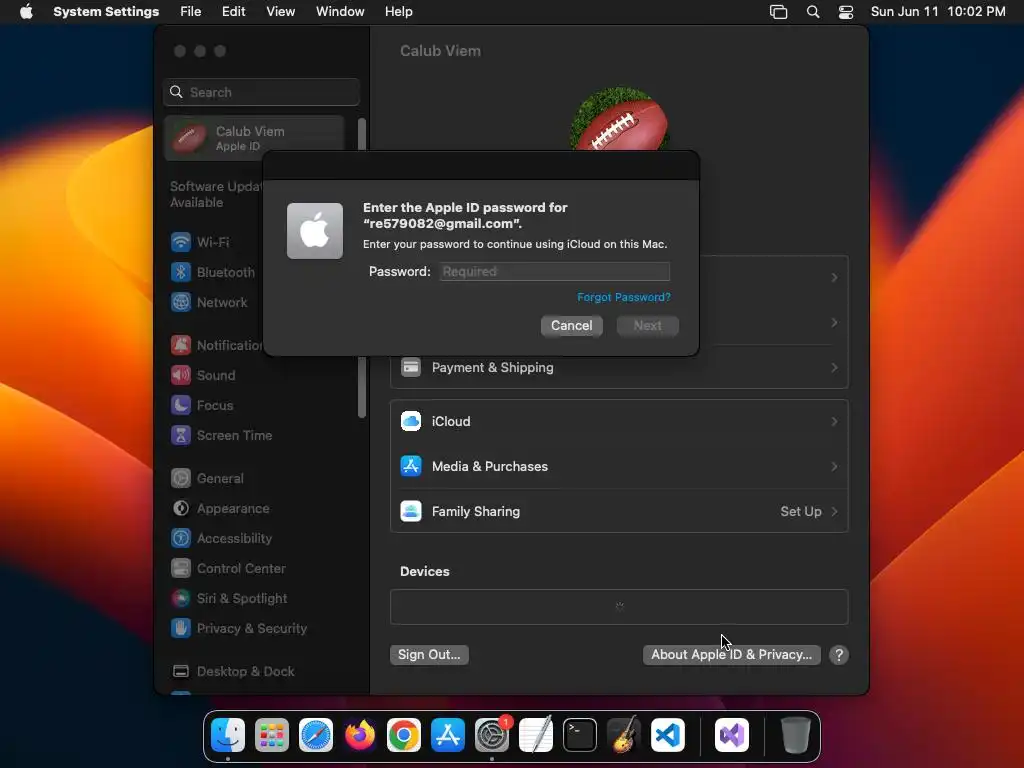1024x768 pixels.
Task: Select the Network globe icon
Action: click(x=181, y=302)
